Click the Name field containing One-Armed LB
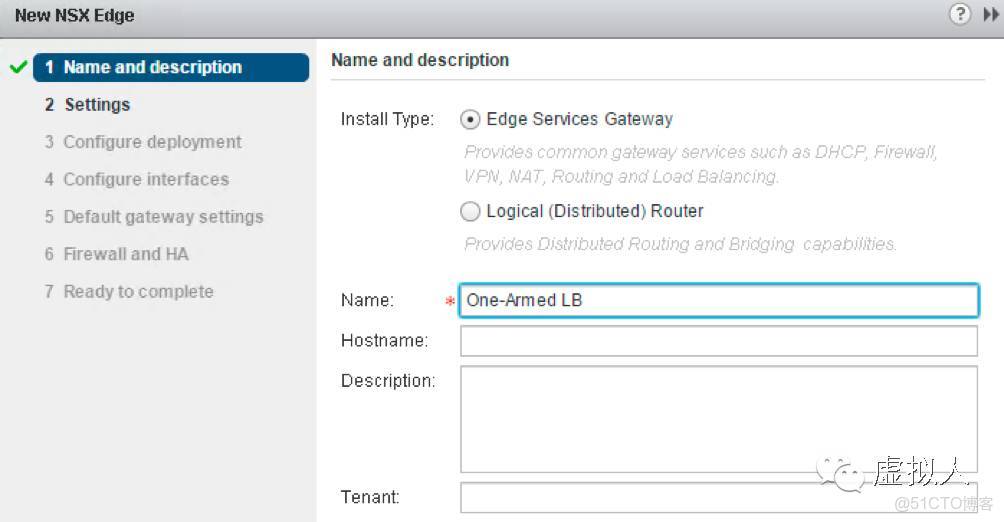Image resolution: width=1004 pixels, height=522 pixels. tap(718, 301)
